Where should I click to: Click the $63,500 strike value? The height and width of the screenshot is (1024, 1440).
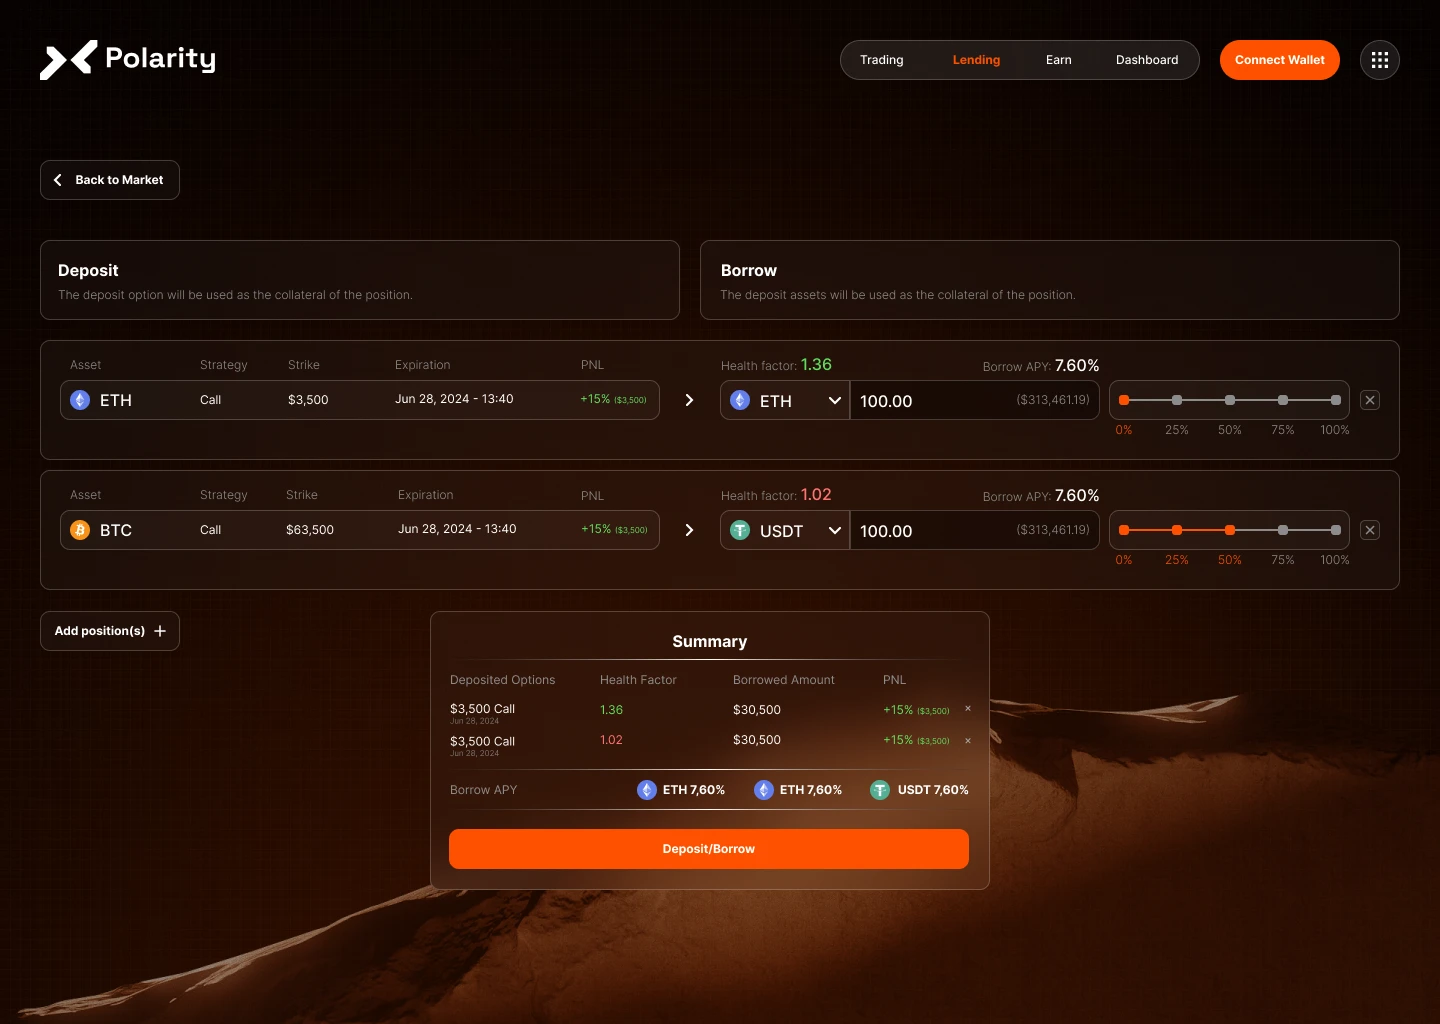[310, 530]
